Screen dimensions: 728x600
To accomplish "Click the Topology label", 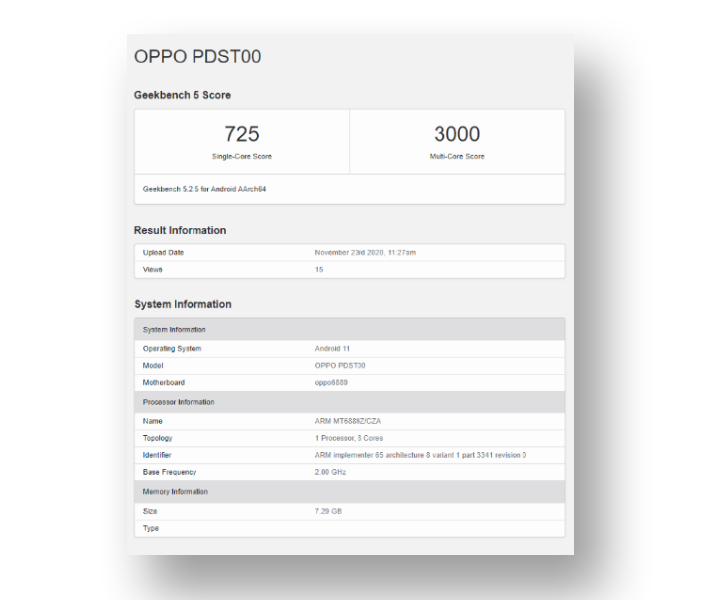I will tap(157, 438).
